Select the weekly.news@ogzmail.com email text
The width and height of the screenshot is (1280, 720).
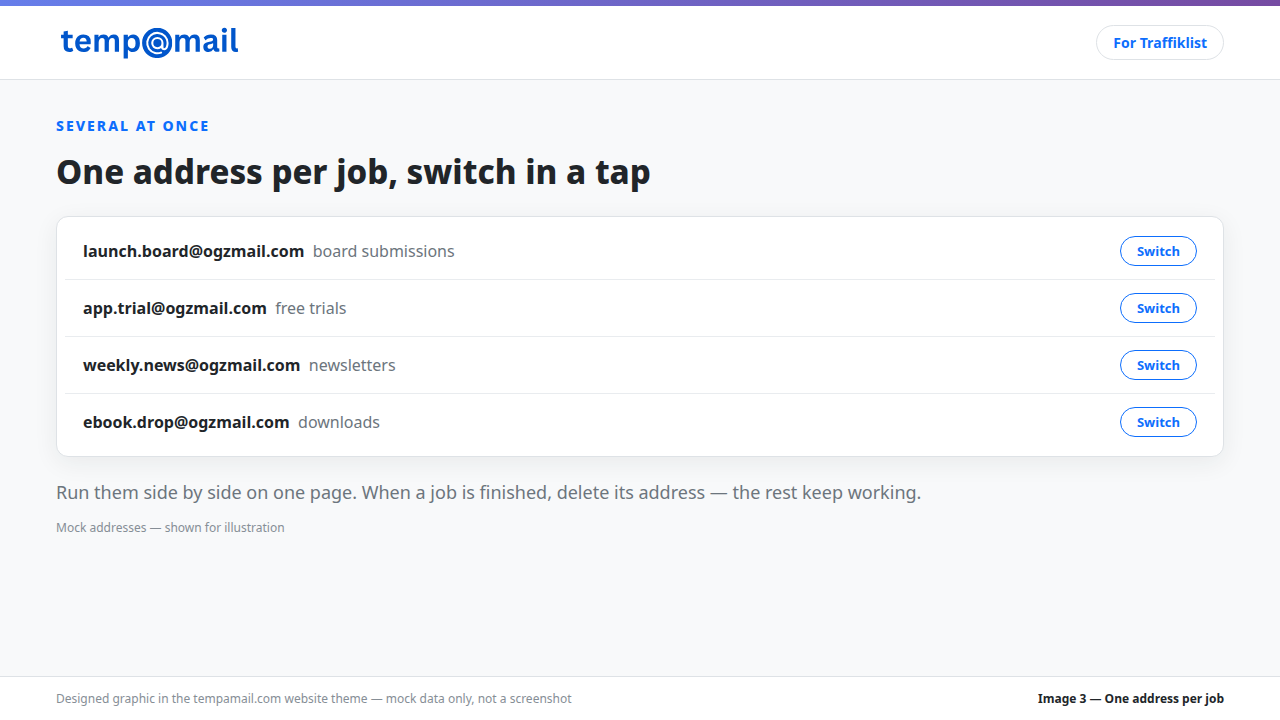(191, 365)
